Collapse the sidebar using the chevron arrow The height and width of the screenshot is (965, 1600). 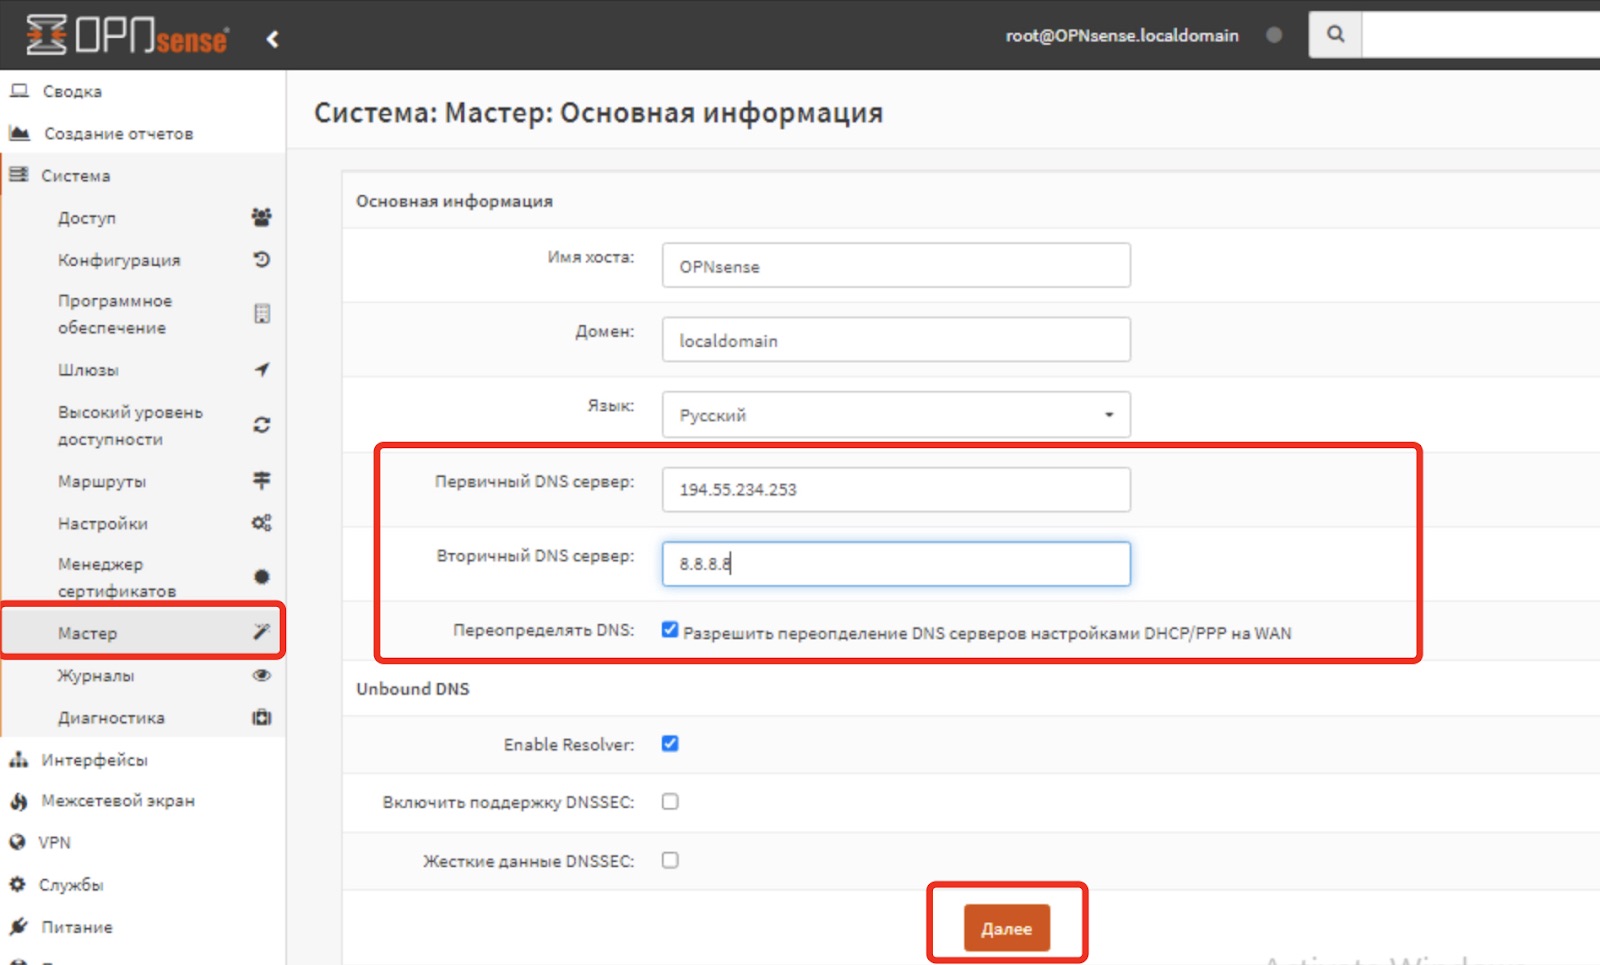pos(270,36)
